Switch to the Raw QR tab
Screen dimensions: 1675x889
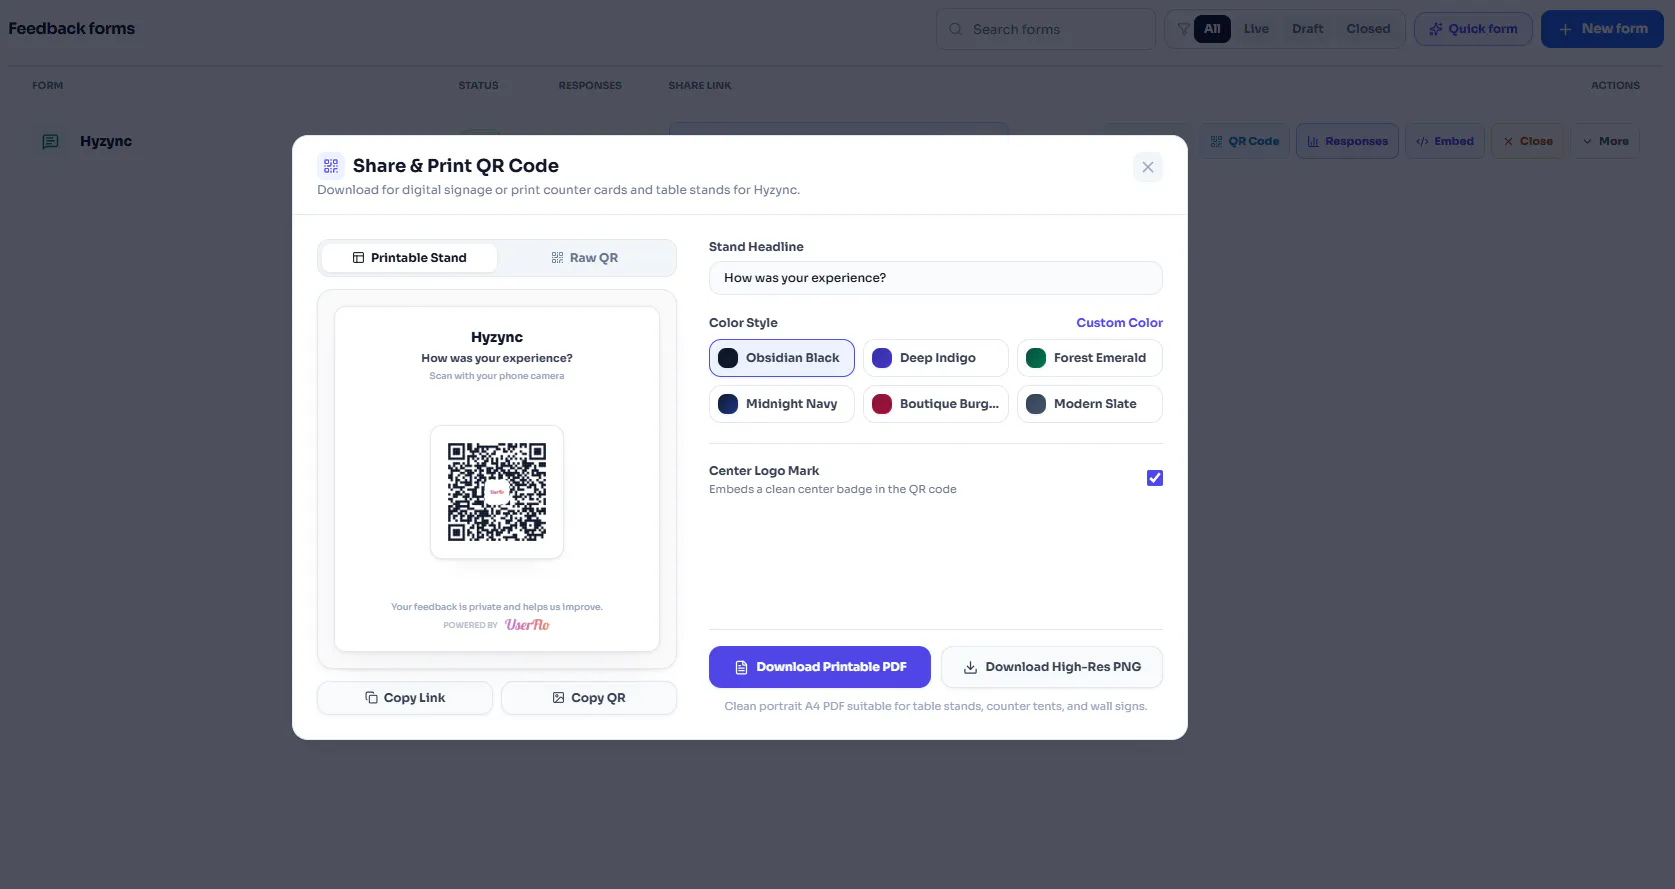[x=585, y=258]
